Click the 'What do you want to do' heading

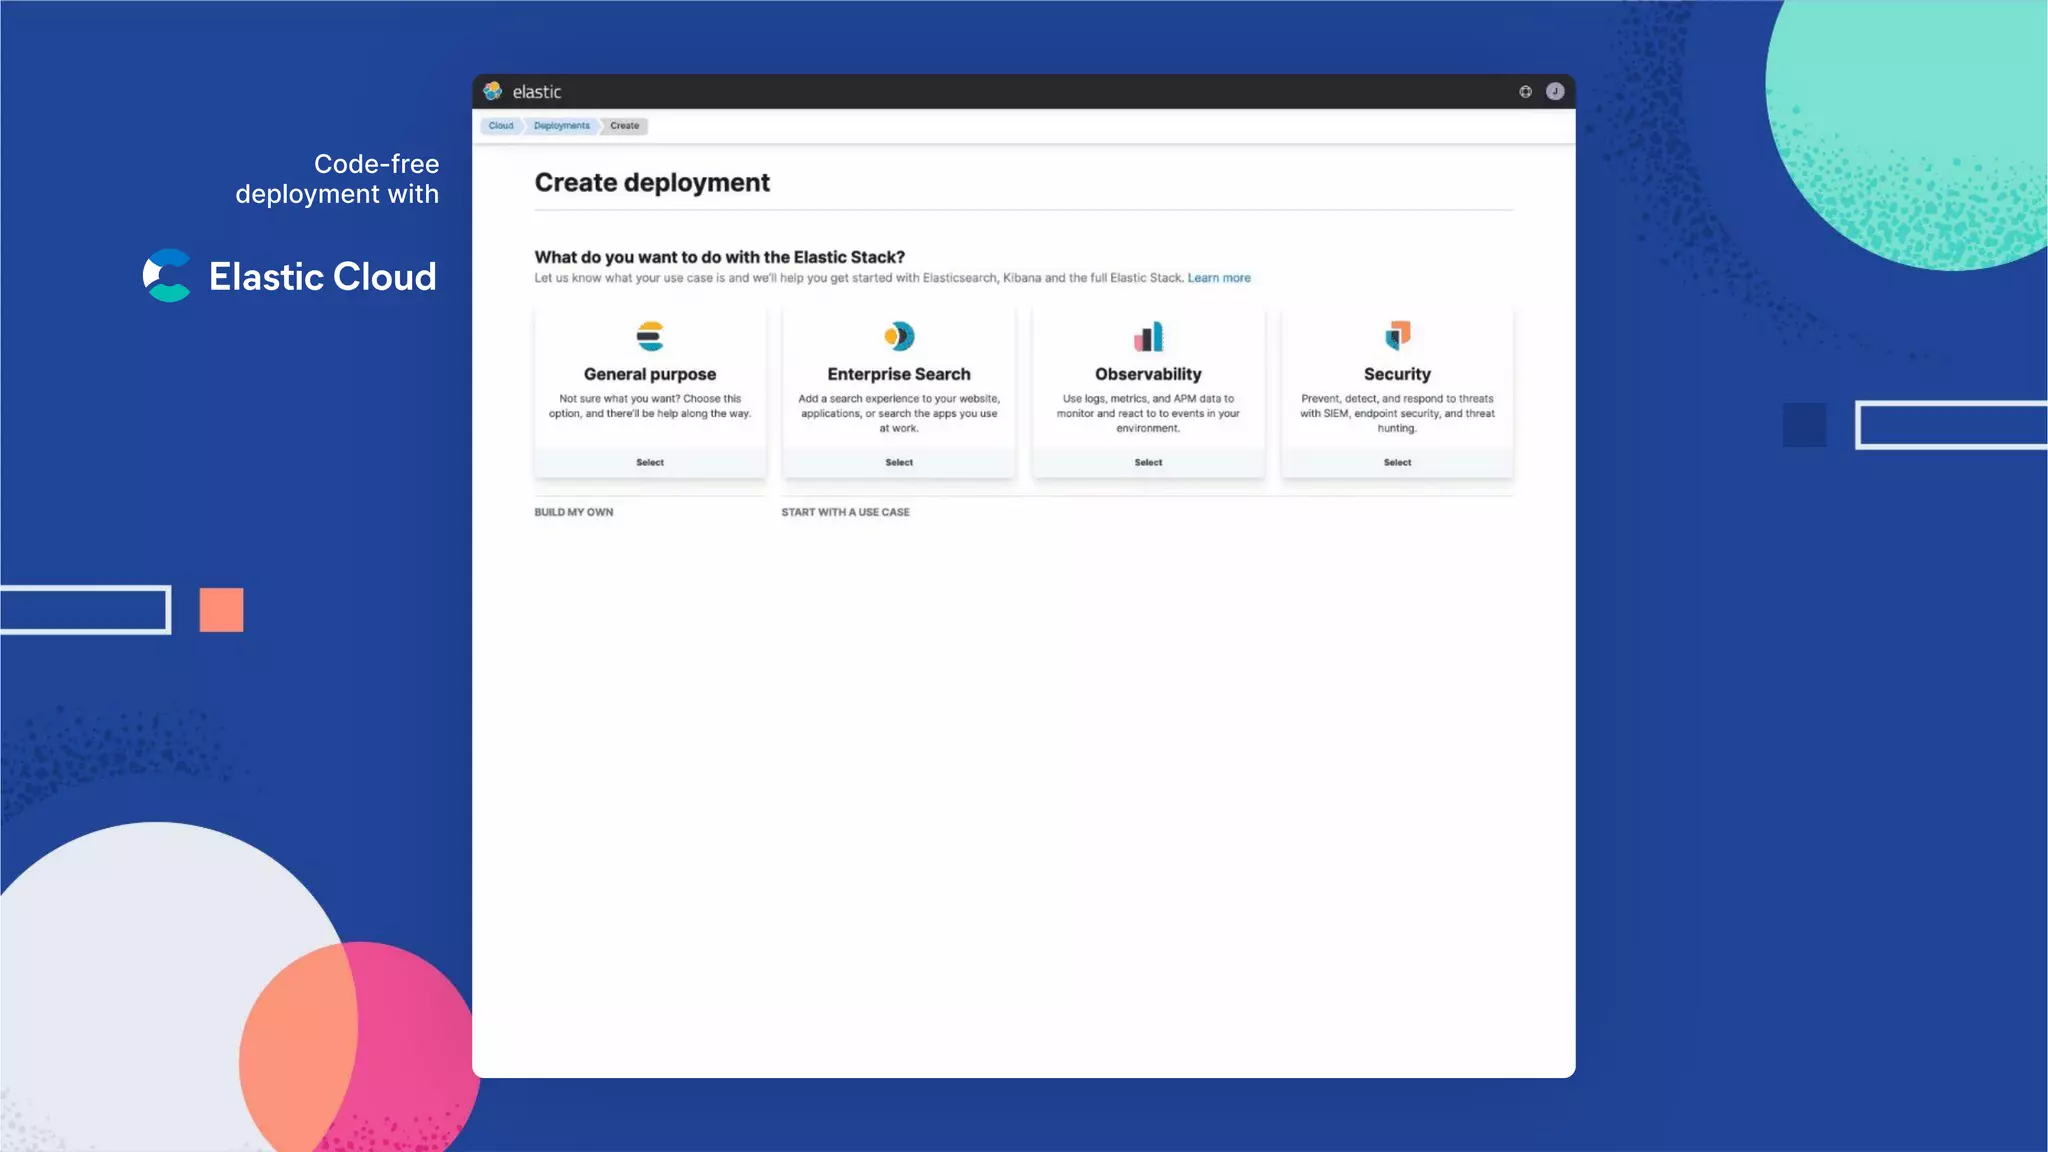(x=719, y=257)
